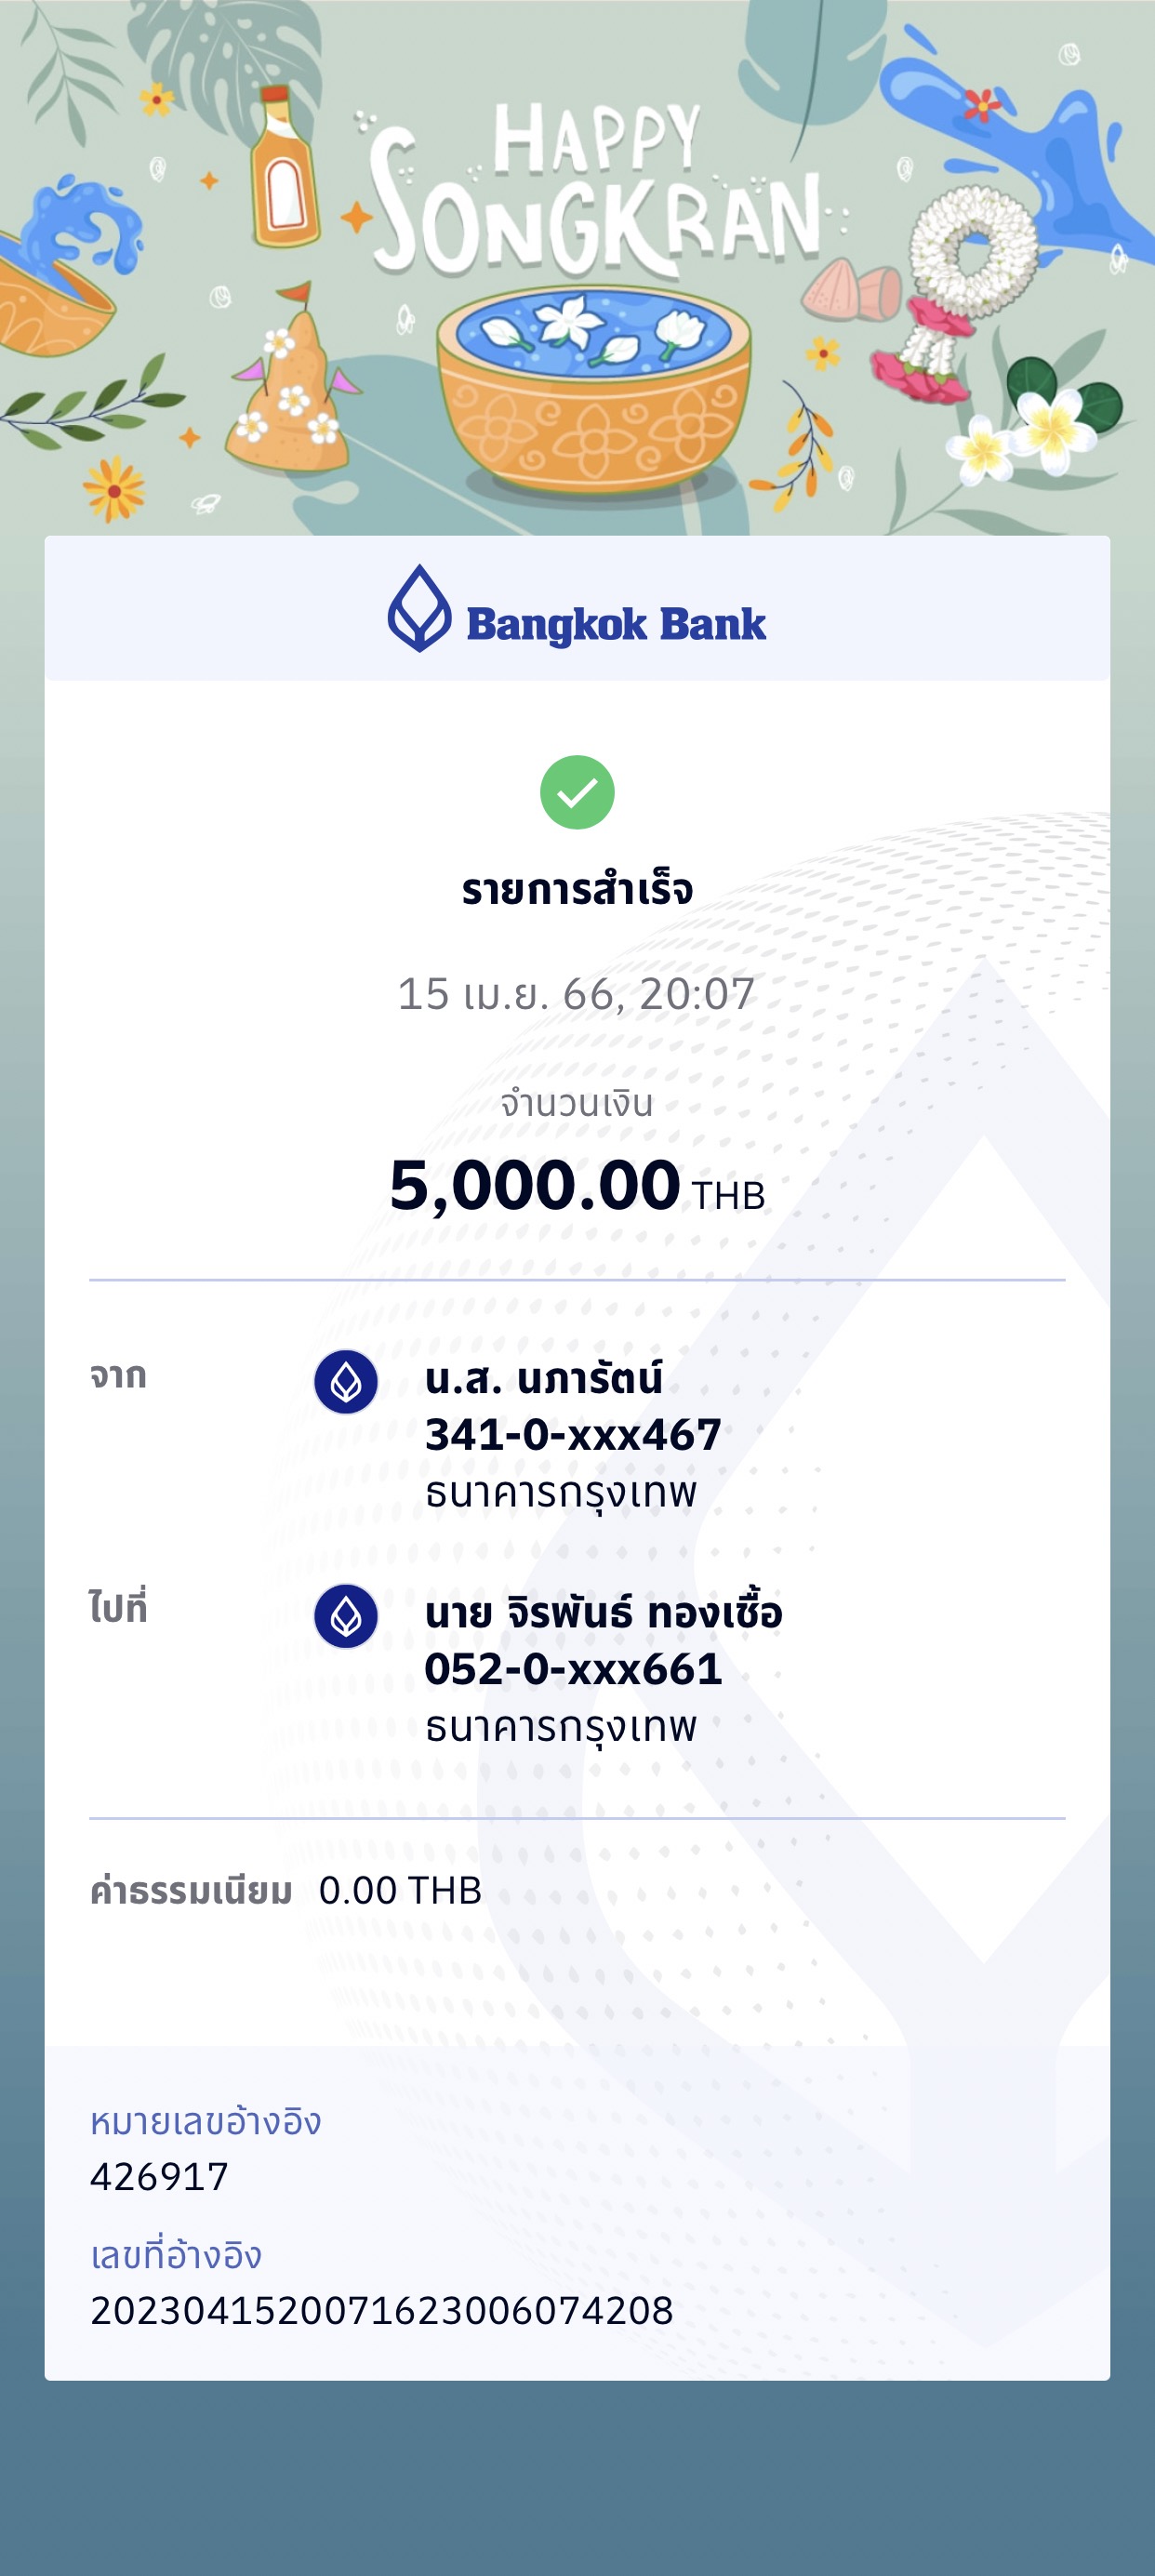
Task: Tap the รายการสำเร็จ status text
Action: click(x=577, y=889)
